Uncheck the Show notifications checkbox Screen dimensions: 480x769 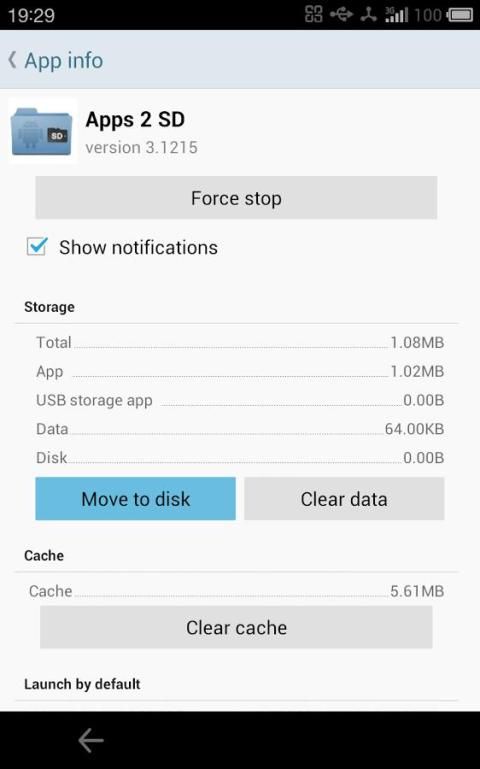tap(37, 247)
